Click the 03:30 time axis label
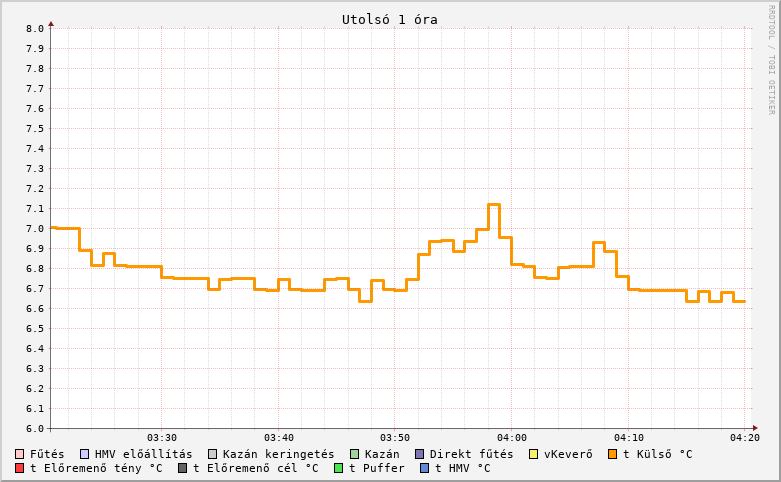 (162, 438)
